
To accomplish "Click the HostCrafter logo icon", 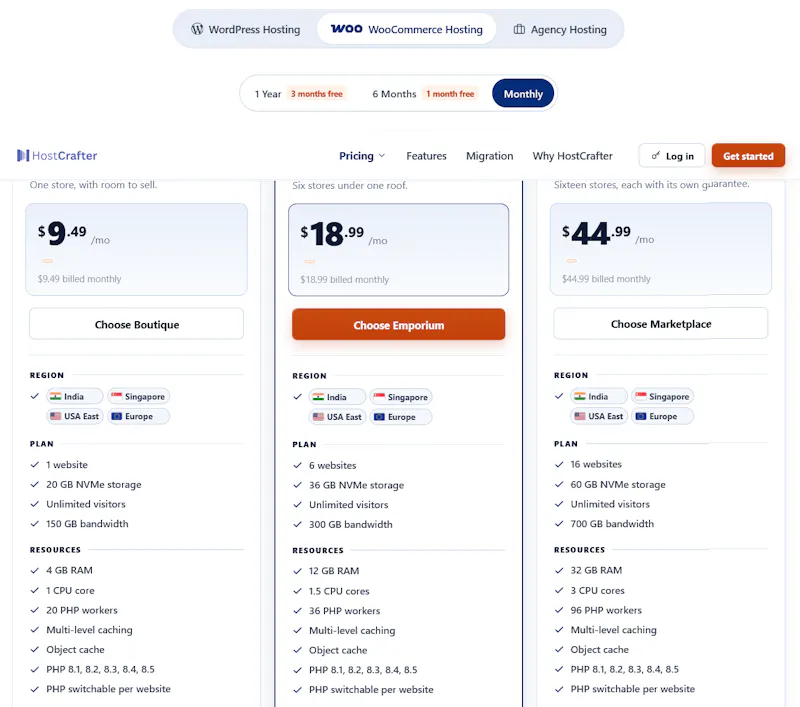I will click(23, 156).
